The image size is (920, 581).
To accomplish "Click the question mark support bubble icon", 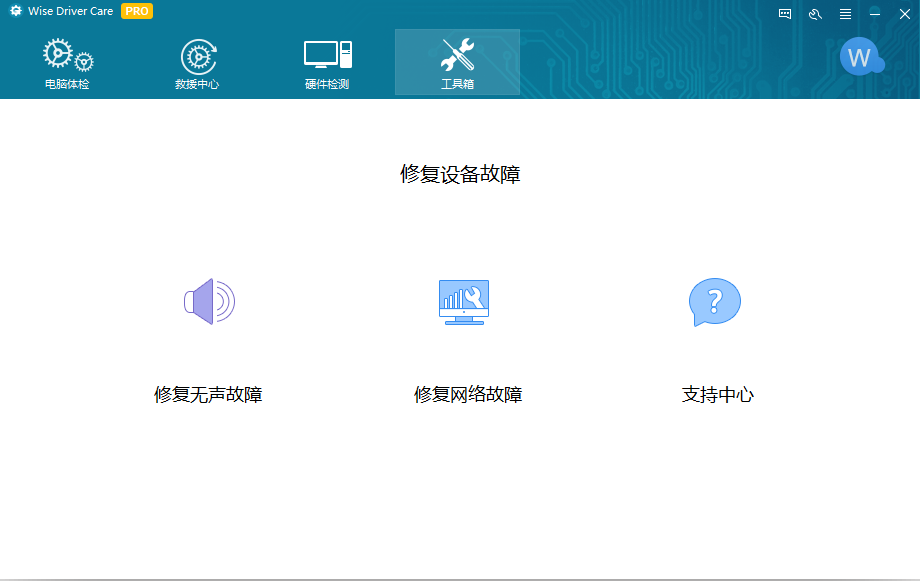I will tap(715, 301).
